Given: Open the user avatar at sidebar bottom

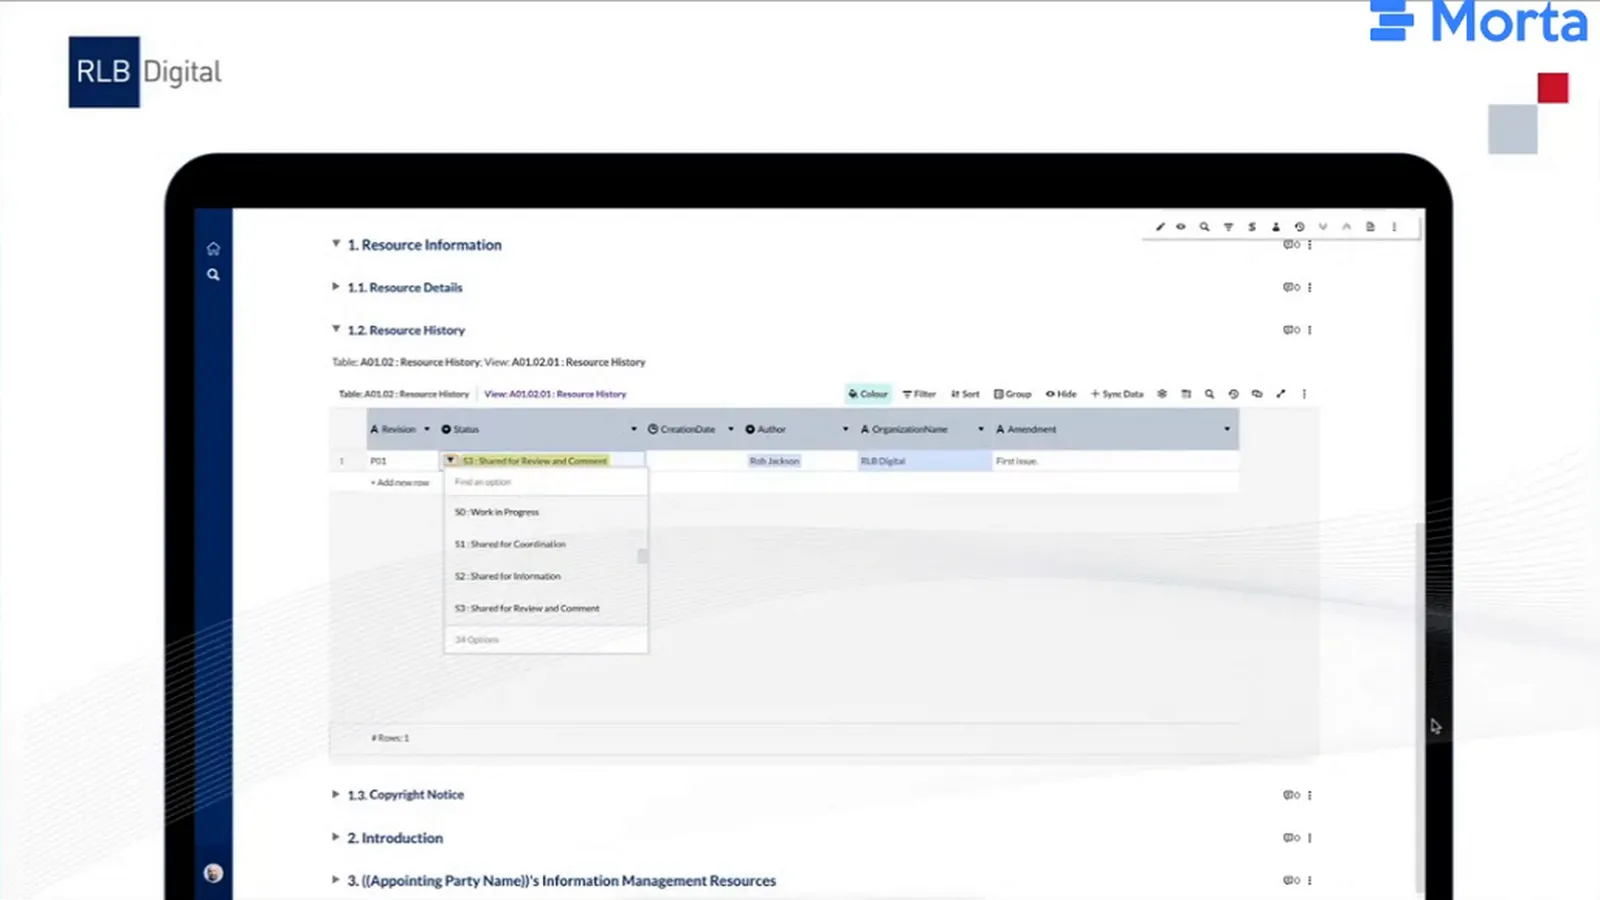Looking at the screenshot, I should [213, 873].
